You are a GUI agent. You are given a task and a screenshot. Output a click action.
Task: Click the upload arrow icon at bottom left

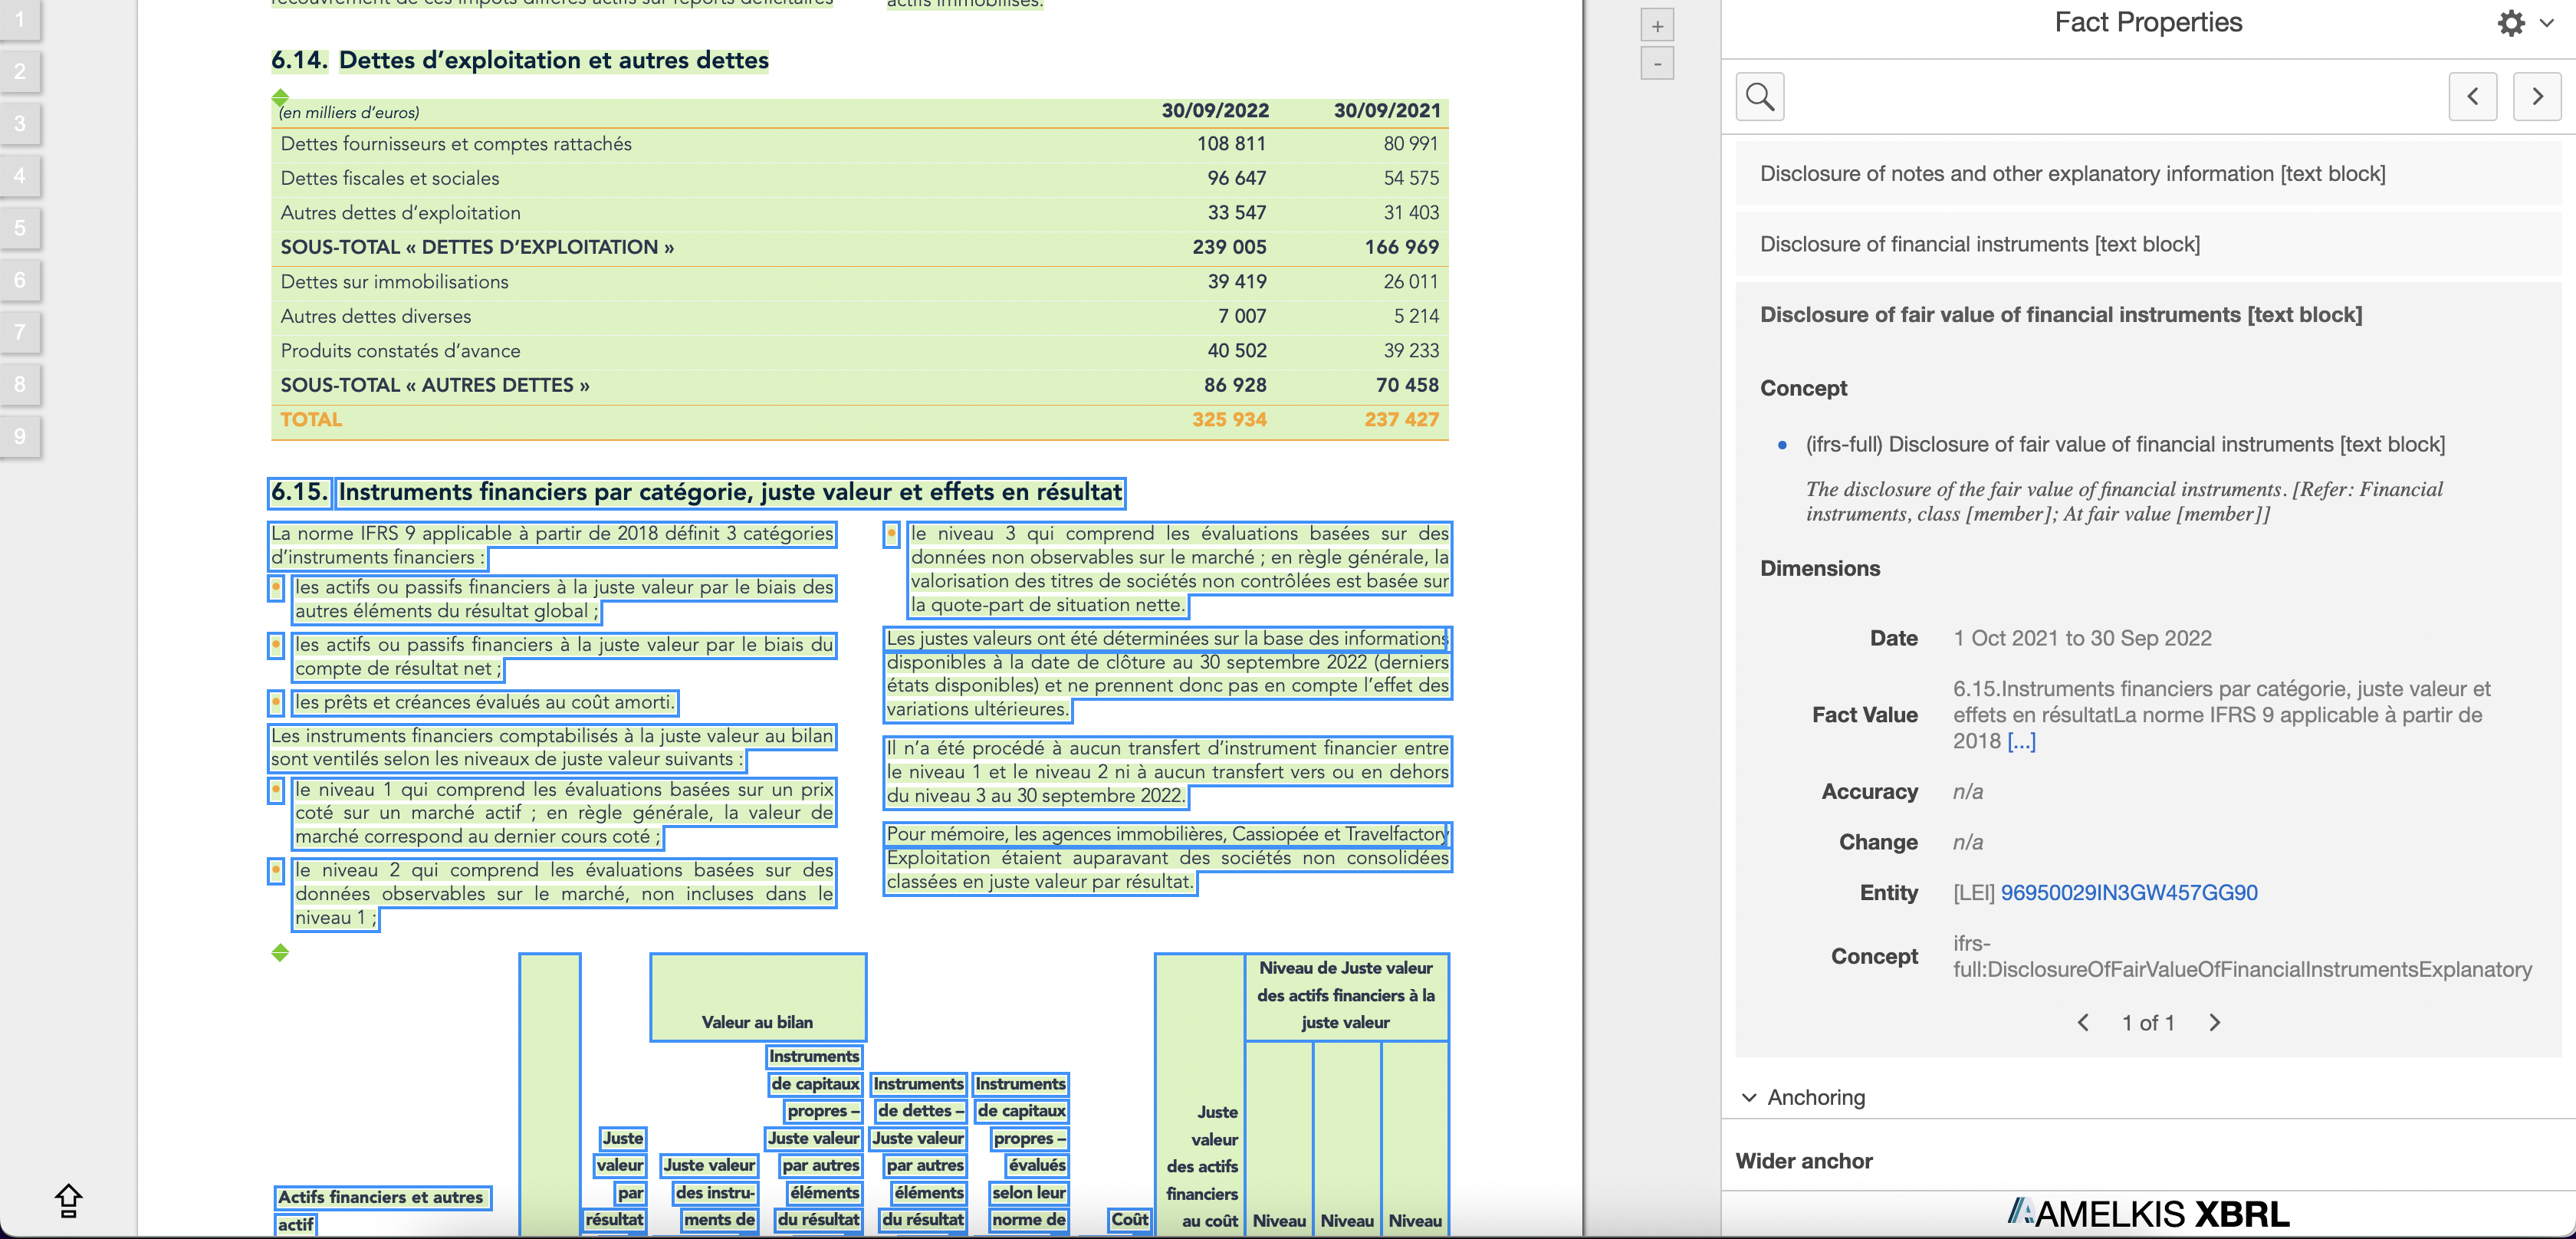[68, 1200]
